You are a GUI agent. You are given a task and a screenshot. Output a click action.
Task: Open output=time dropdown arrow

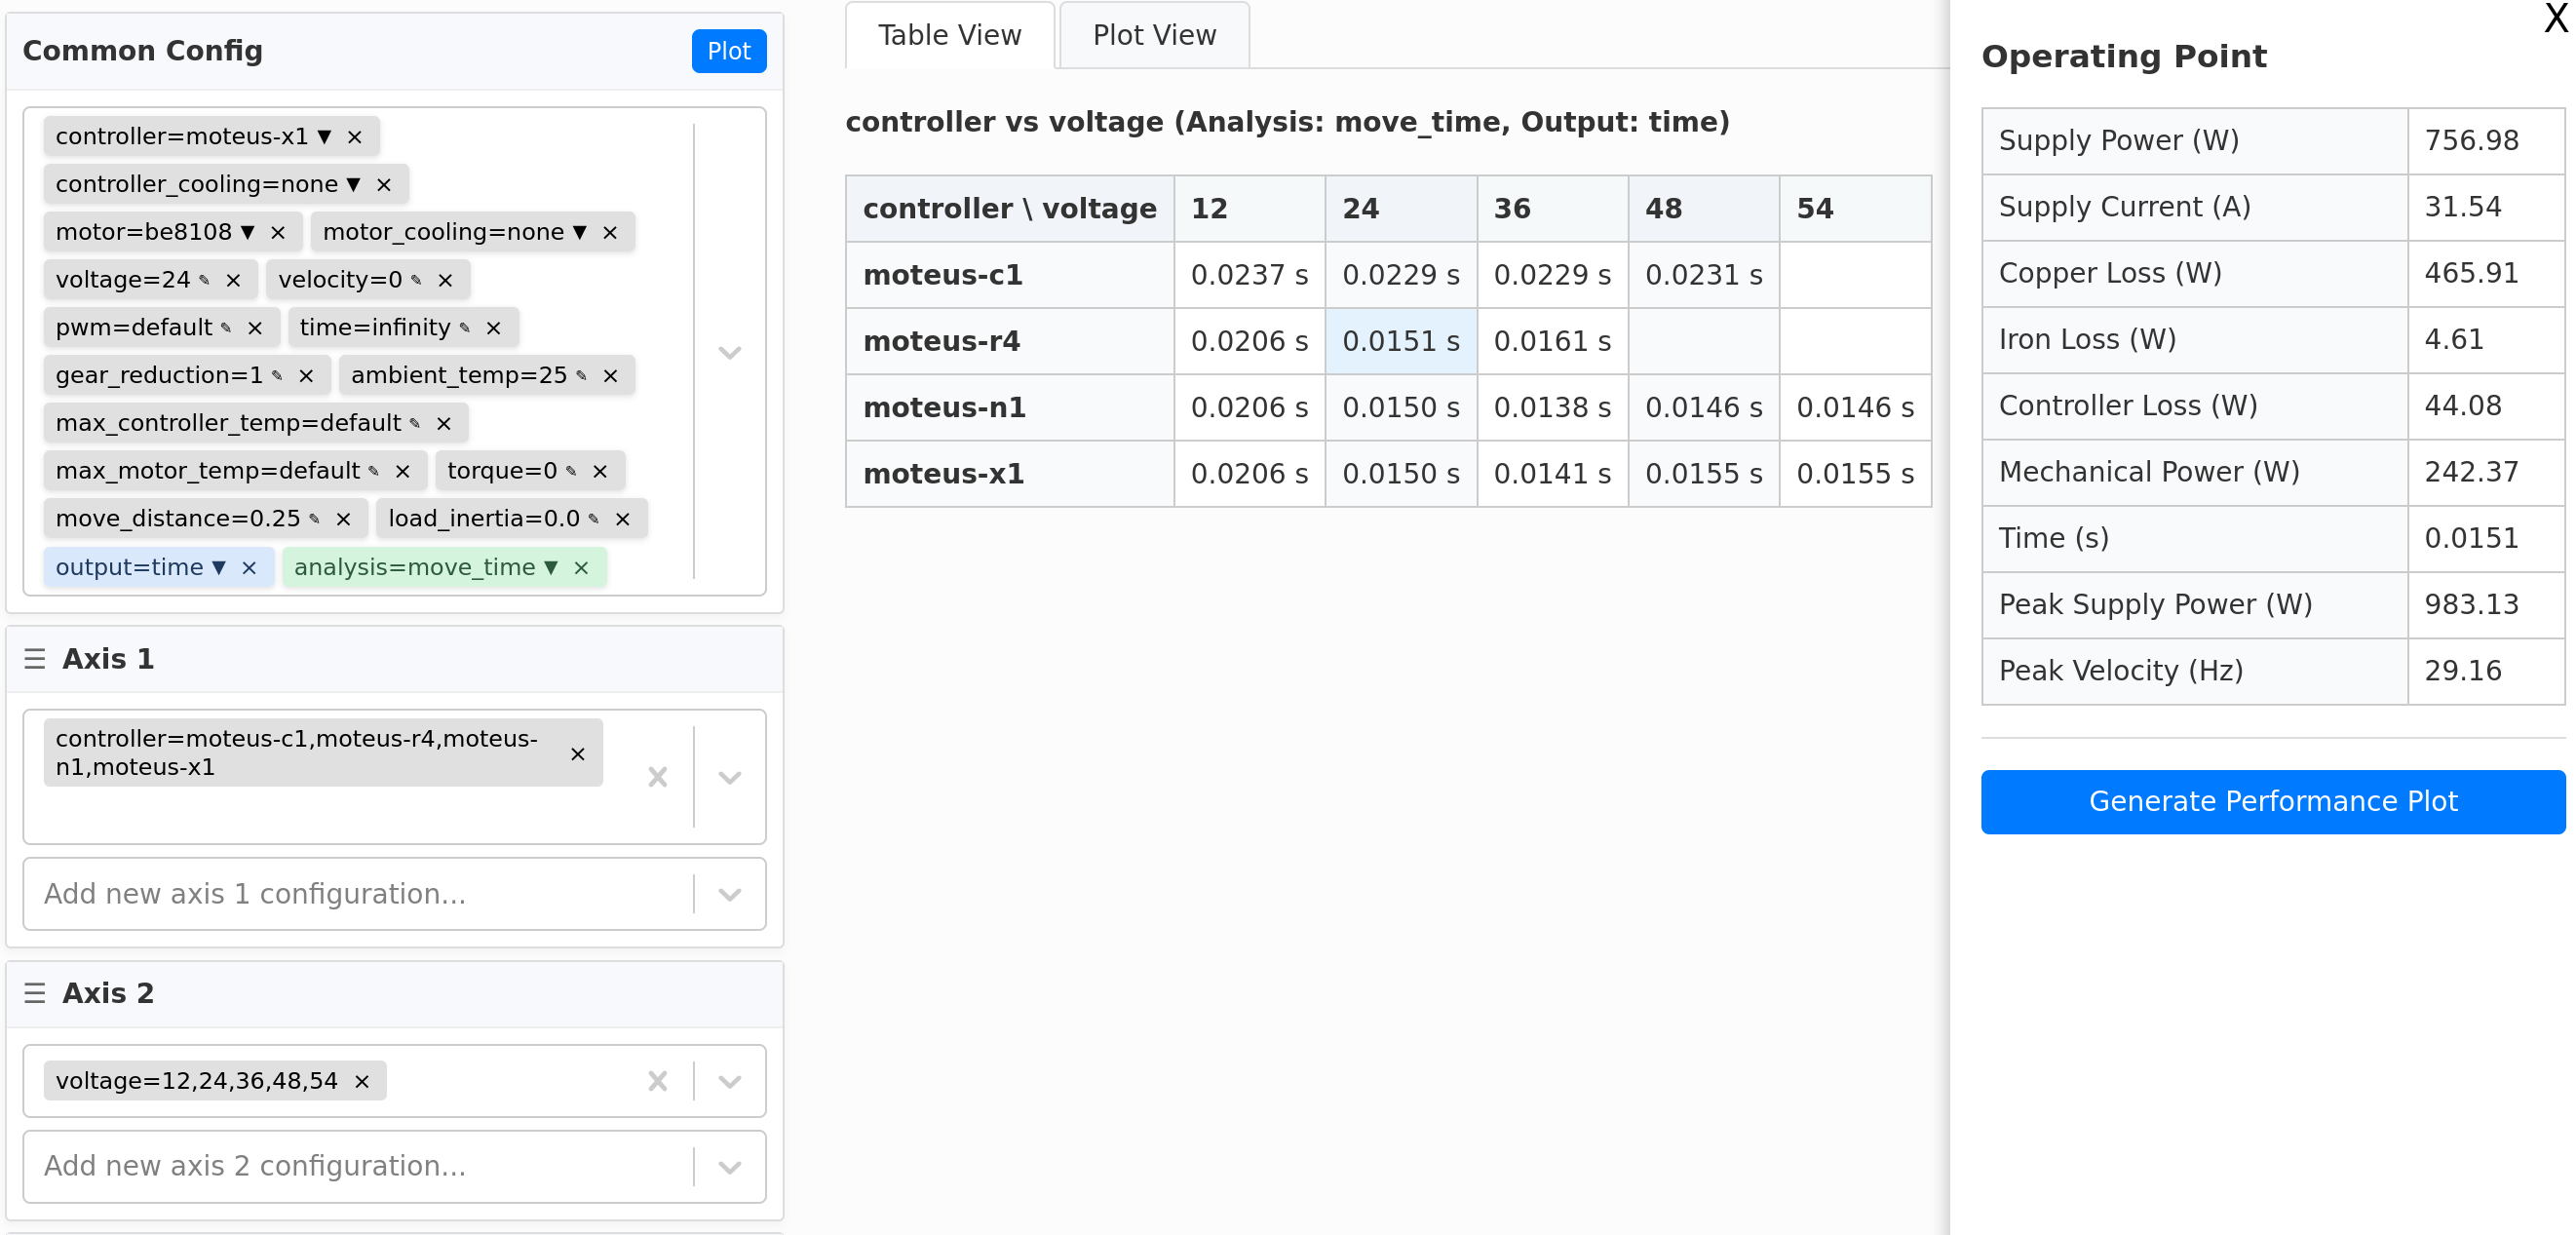coord(219,568)
